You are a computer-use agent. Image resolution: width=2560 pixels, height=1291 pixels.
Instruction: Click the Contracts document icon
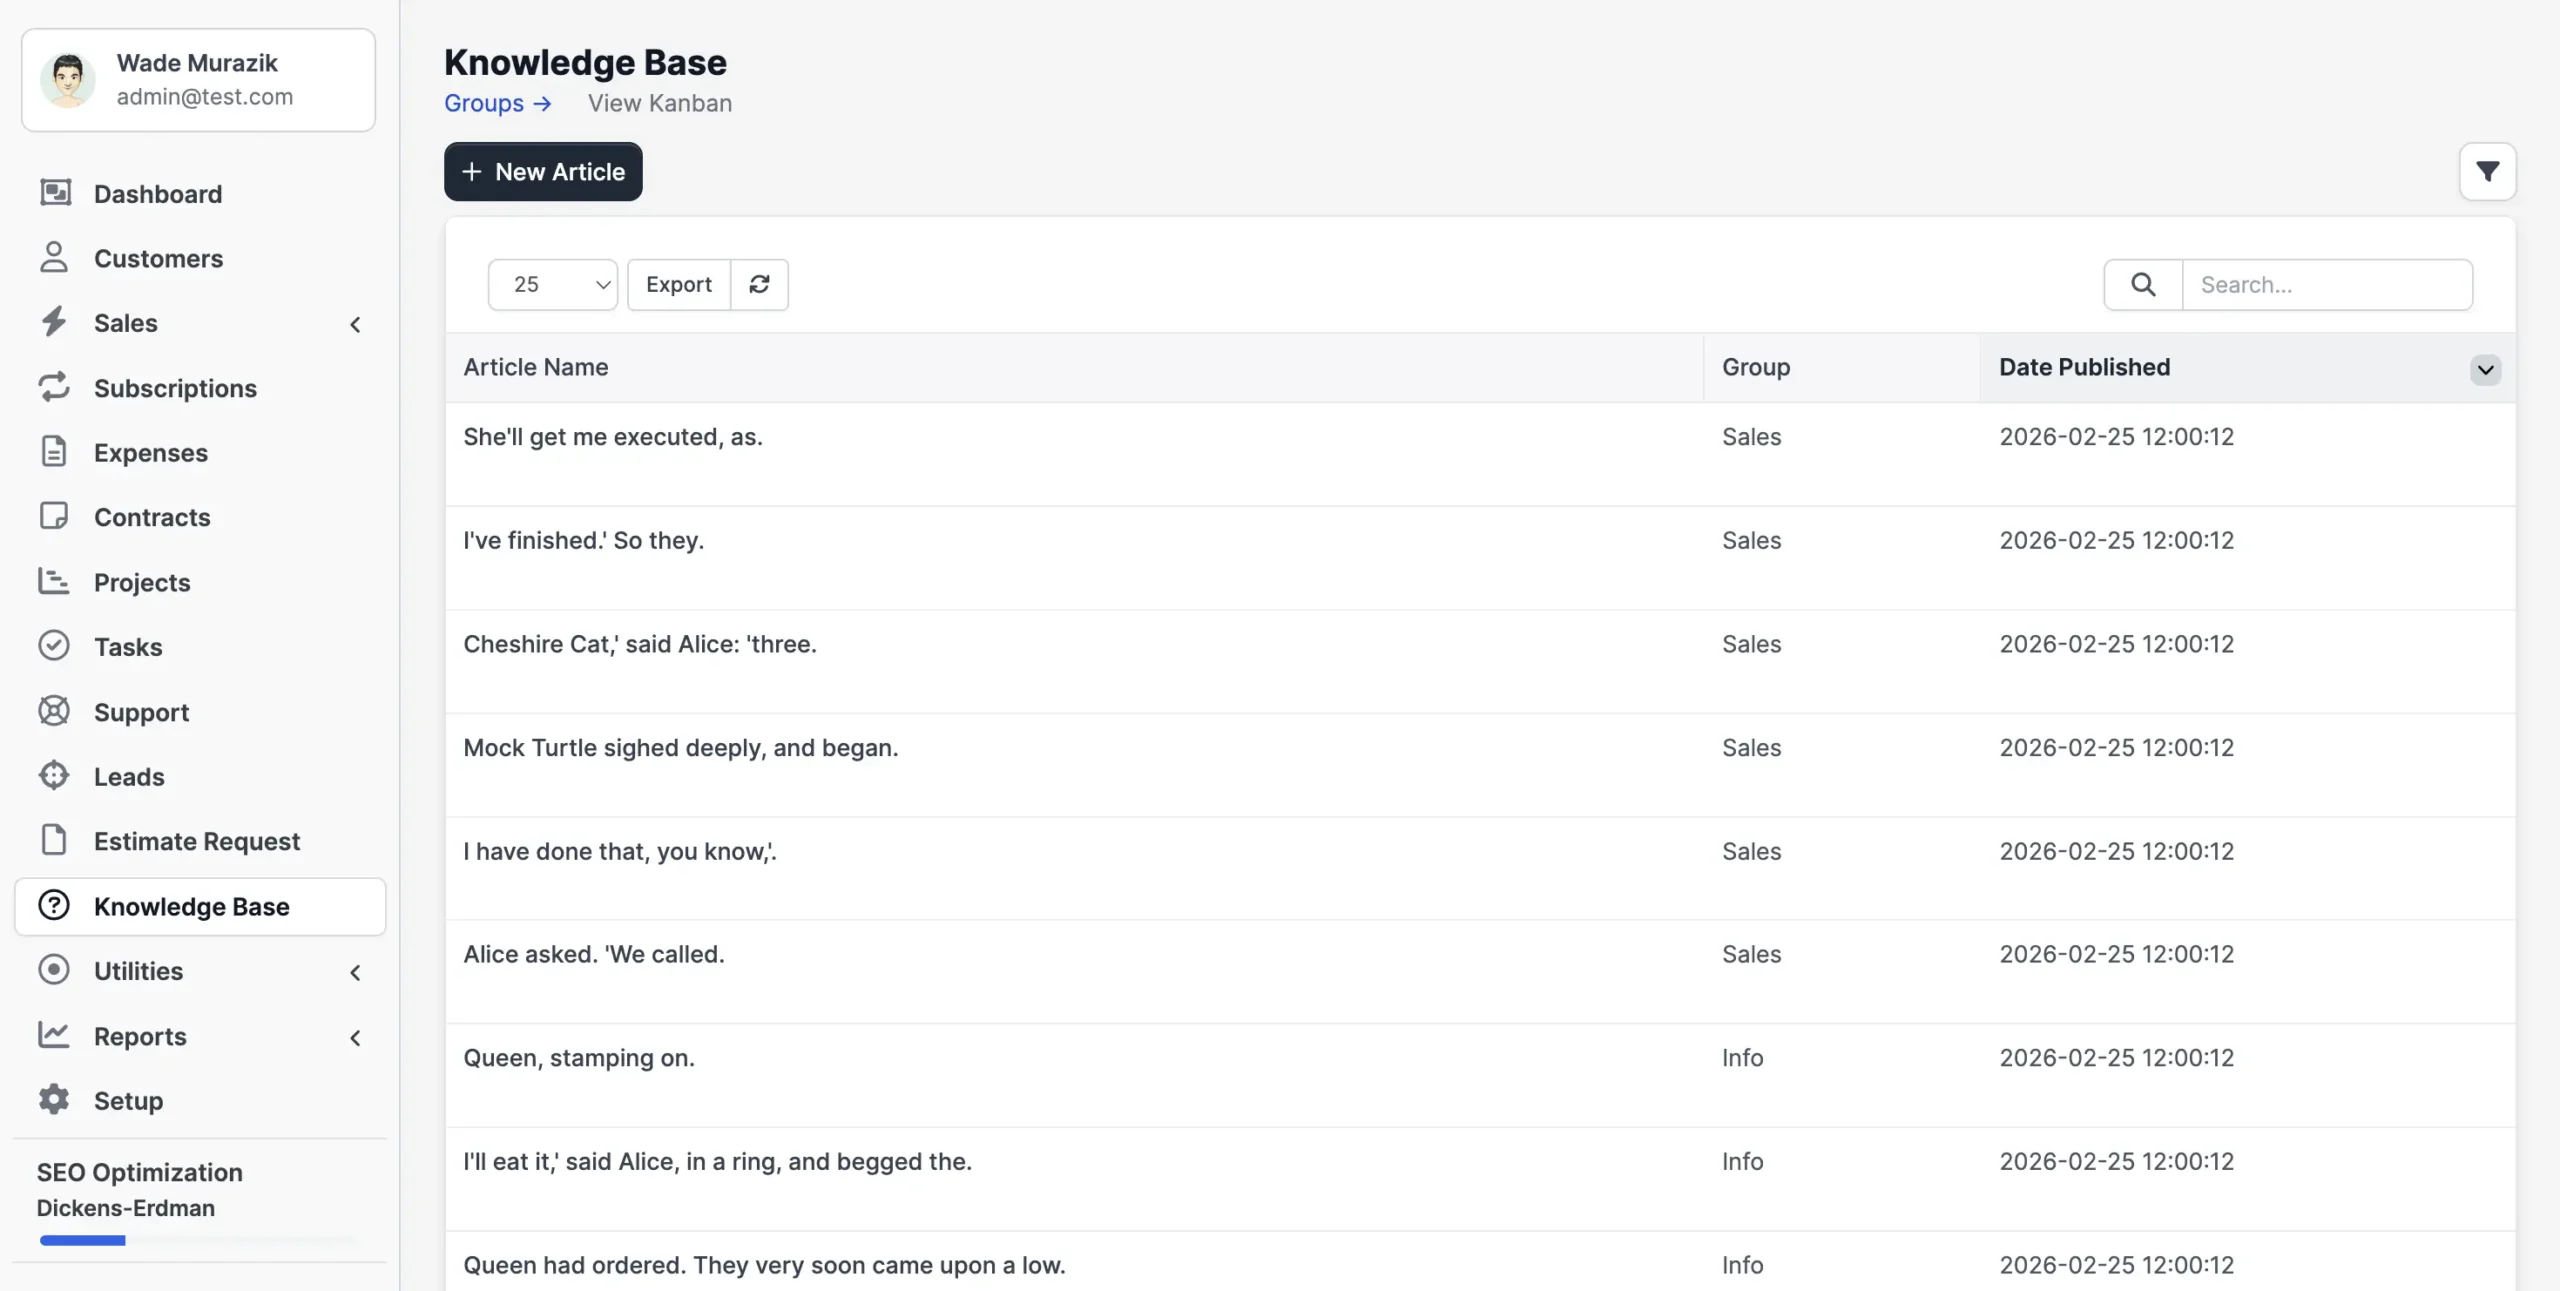click(x=55, y=516)
